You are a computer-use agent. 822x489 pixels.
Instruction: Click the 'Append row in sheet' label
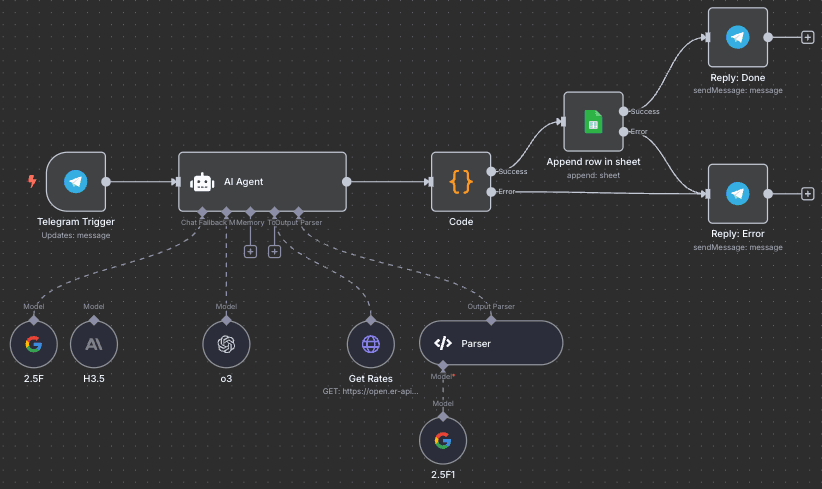pyautogui.click(x=593, y=162)
